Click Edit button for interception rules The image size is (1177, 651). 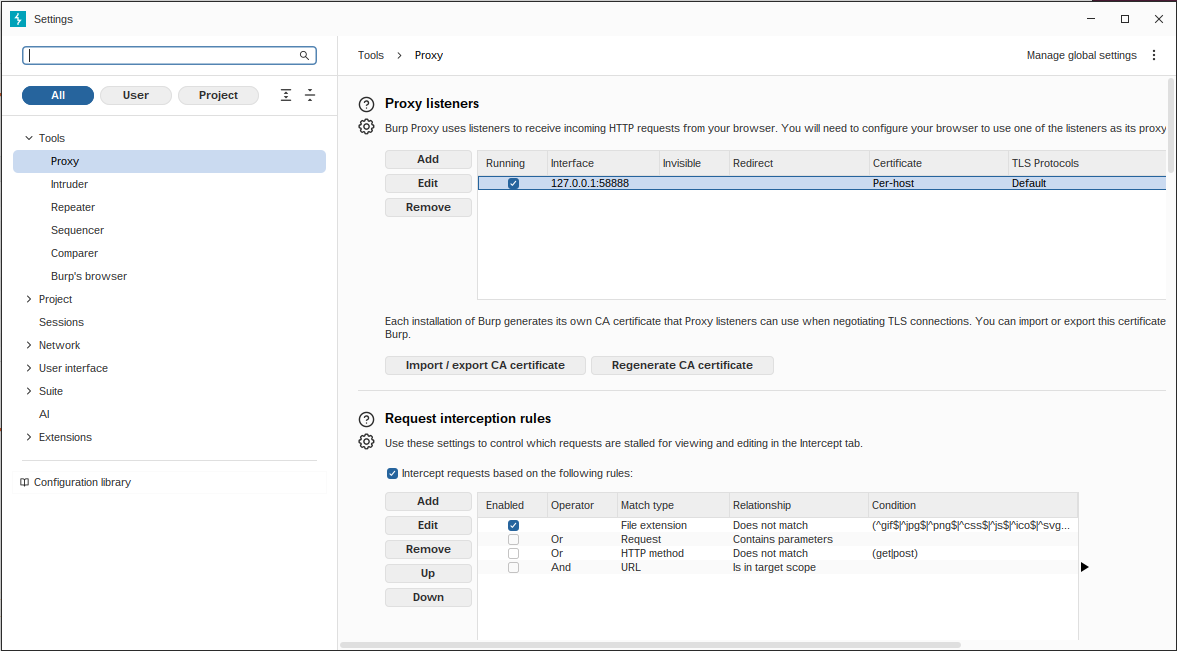[x=428, y=525]
